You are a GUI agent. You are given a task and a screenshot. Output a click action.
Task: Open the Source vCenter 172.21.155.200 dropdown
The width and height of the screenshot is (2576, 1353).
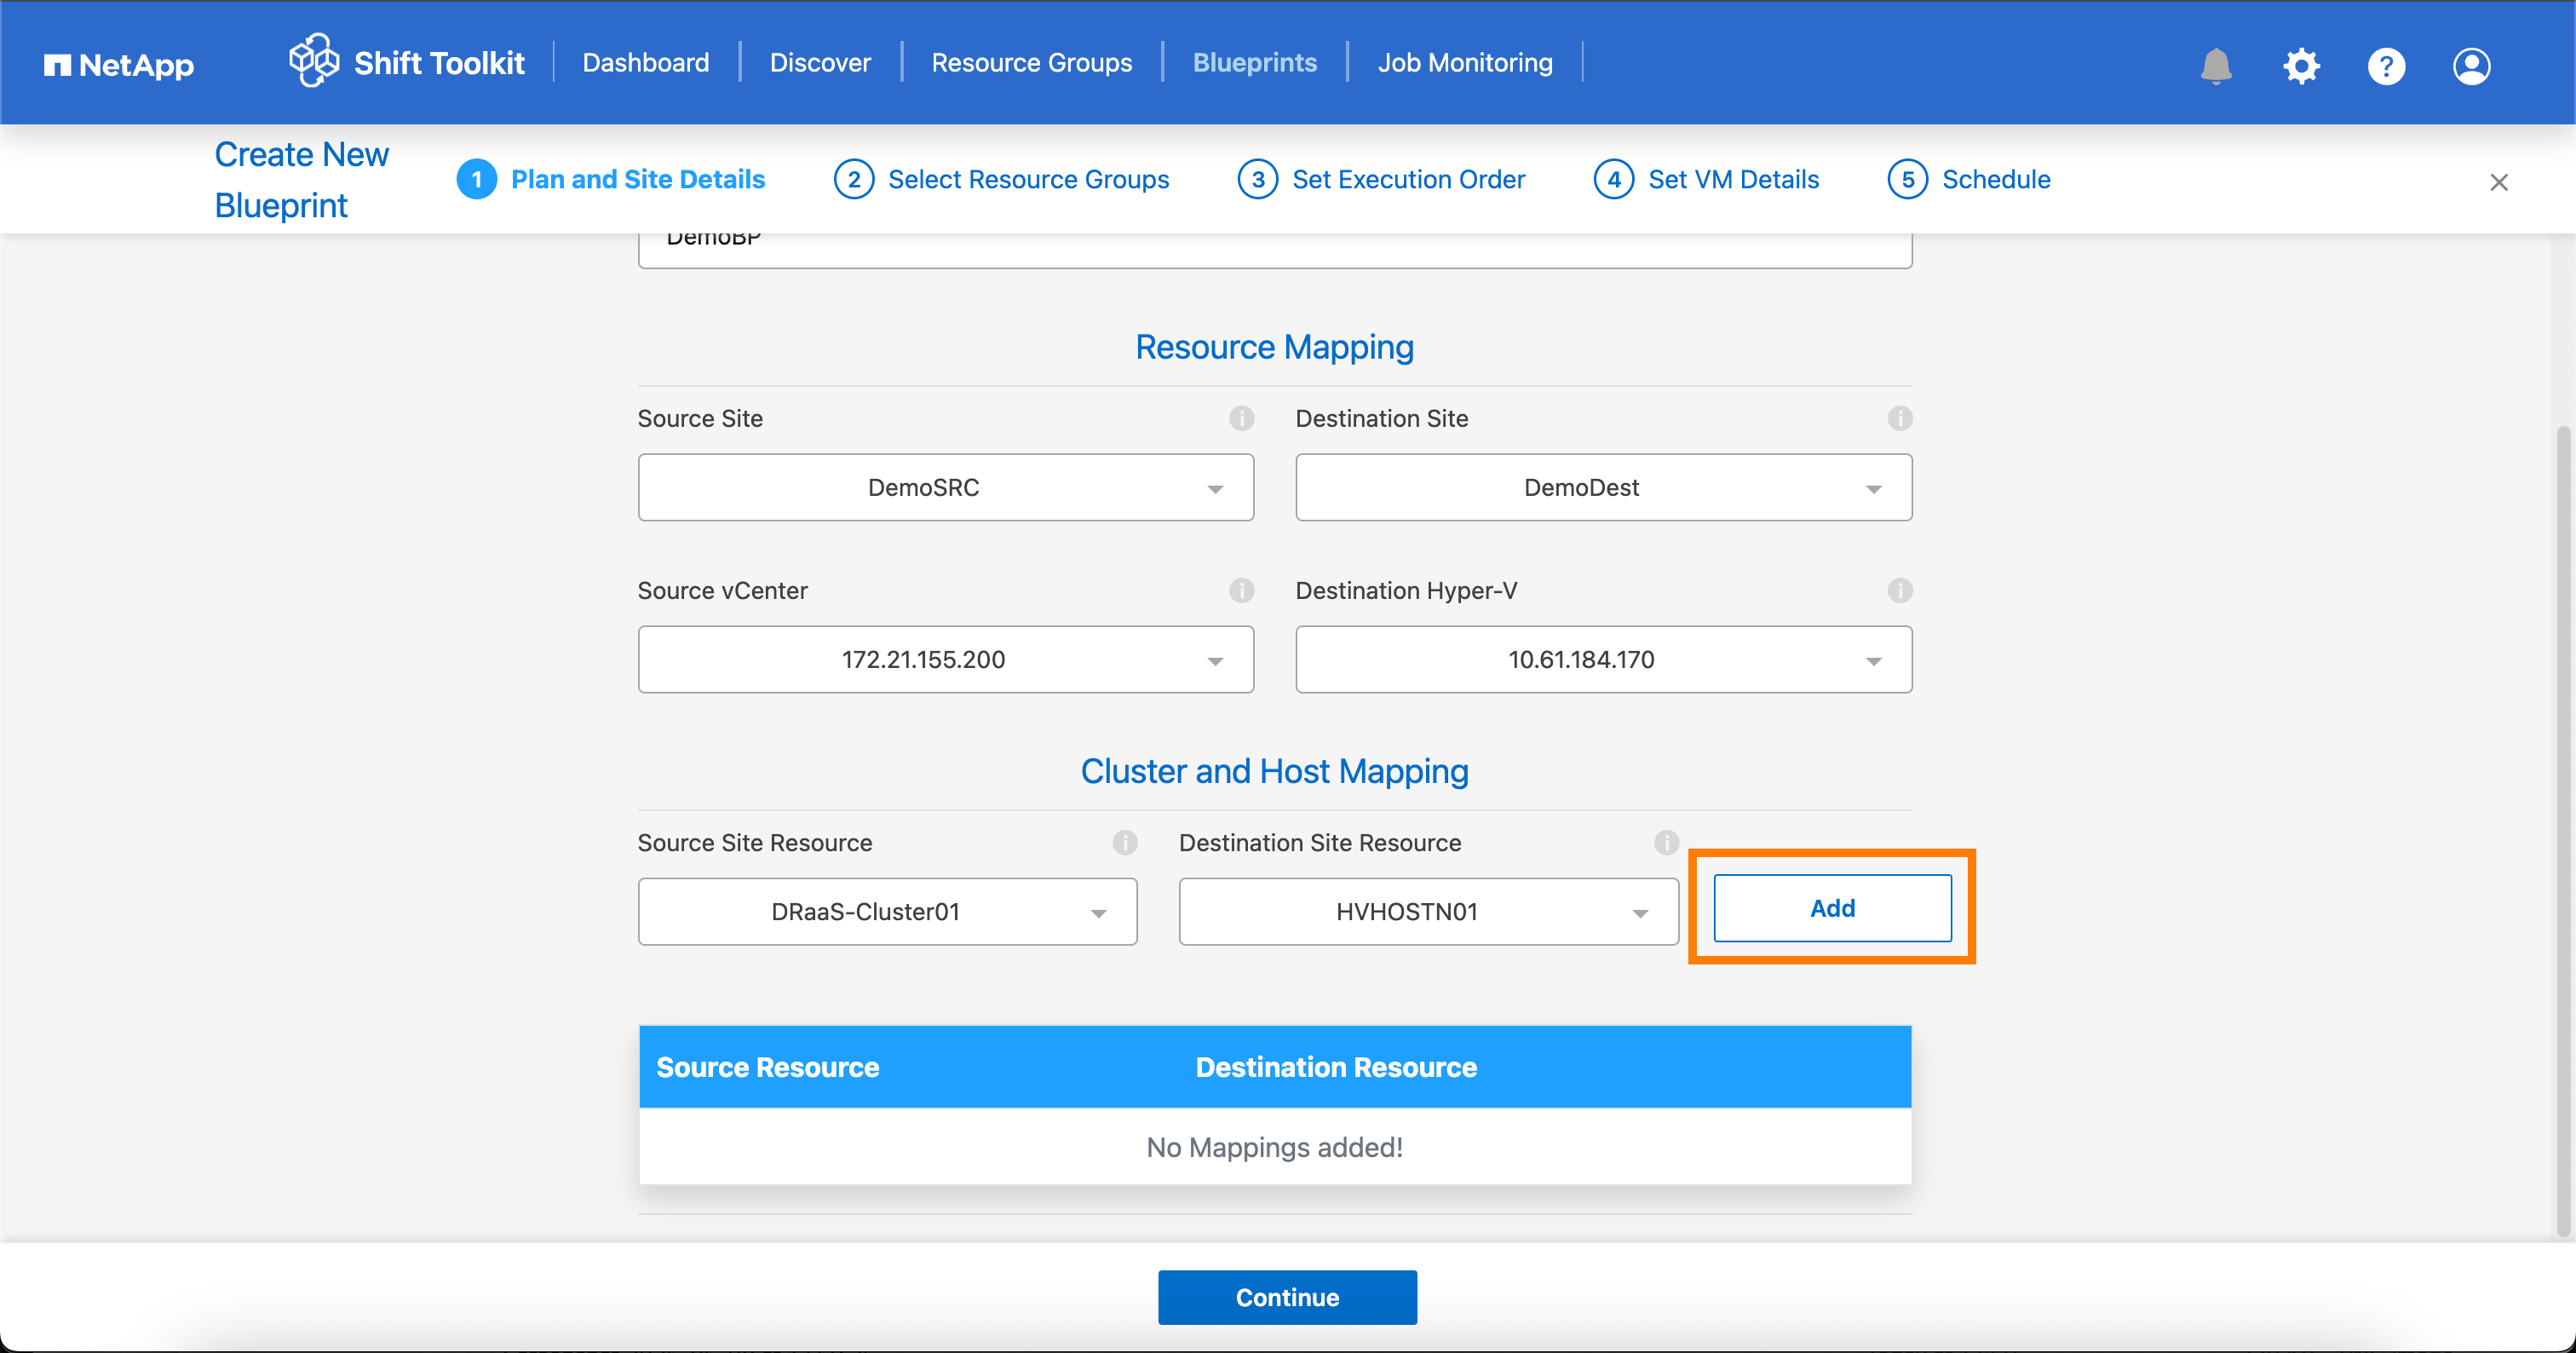[945, 659]
